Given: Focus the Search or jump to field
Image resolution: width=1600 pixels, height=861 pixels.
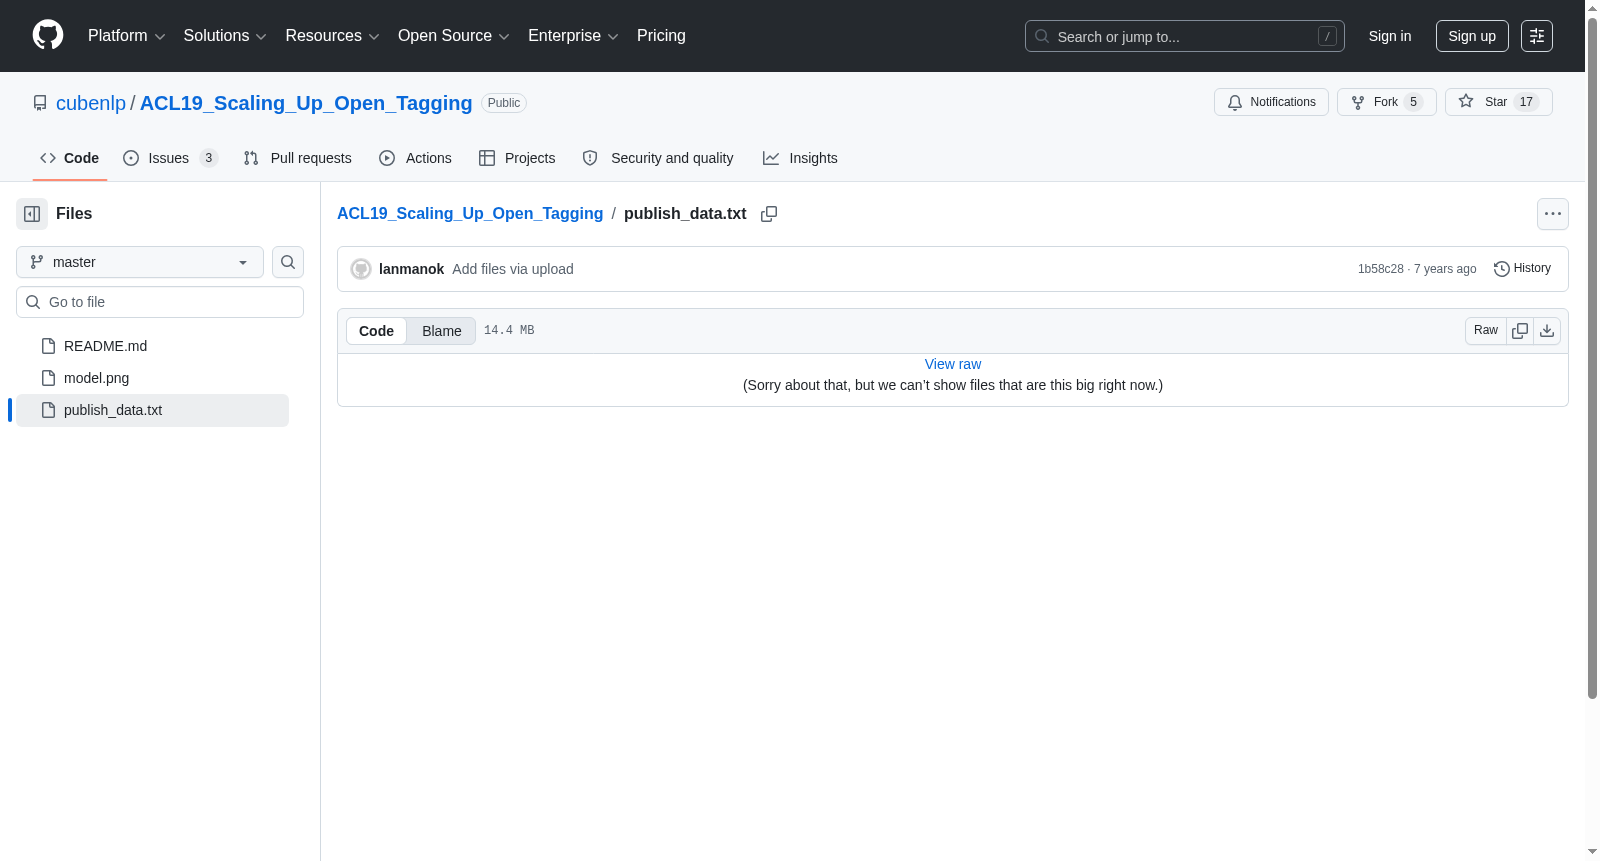Looking at the screenshot, I should (1185, 36).
